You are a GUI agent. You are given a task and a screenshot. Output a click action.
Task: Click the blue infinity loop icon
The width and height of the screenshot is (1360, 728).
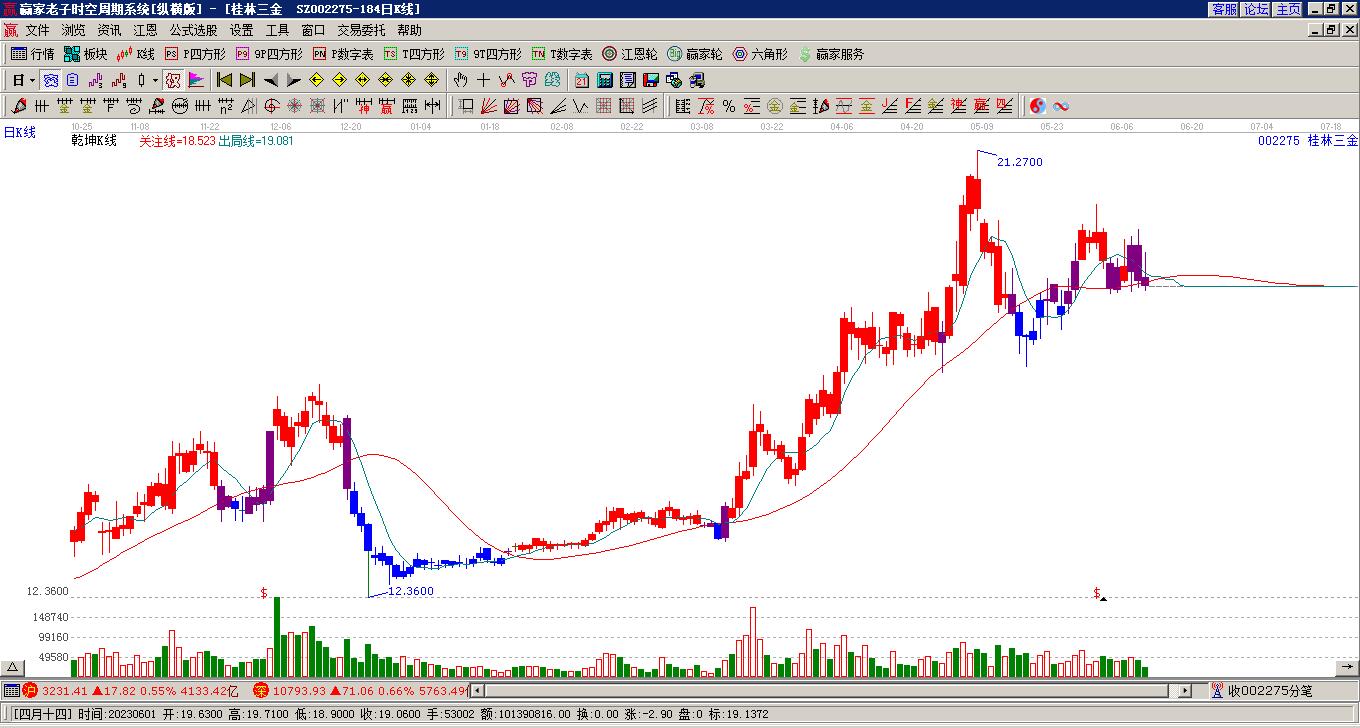coord(1061,106)
